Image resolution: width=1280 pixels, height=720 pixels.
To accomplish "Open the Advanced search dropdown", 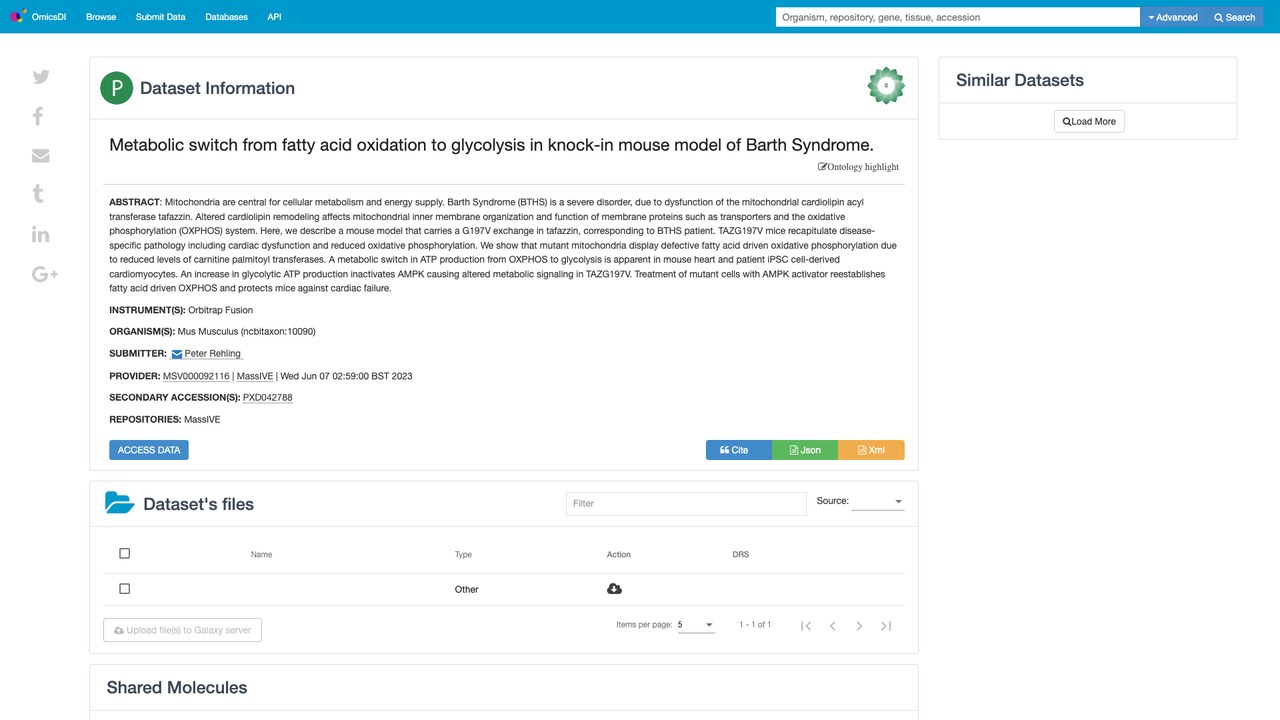I will [1173, 17].
